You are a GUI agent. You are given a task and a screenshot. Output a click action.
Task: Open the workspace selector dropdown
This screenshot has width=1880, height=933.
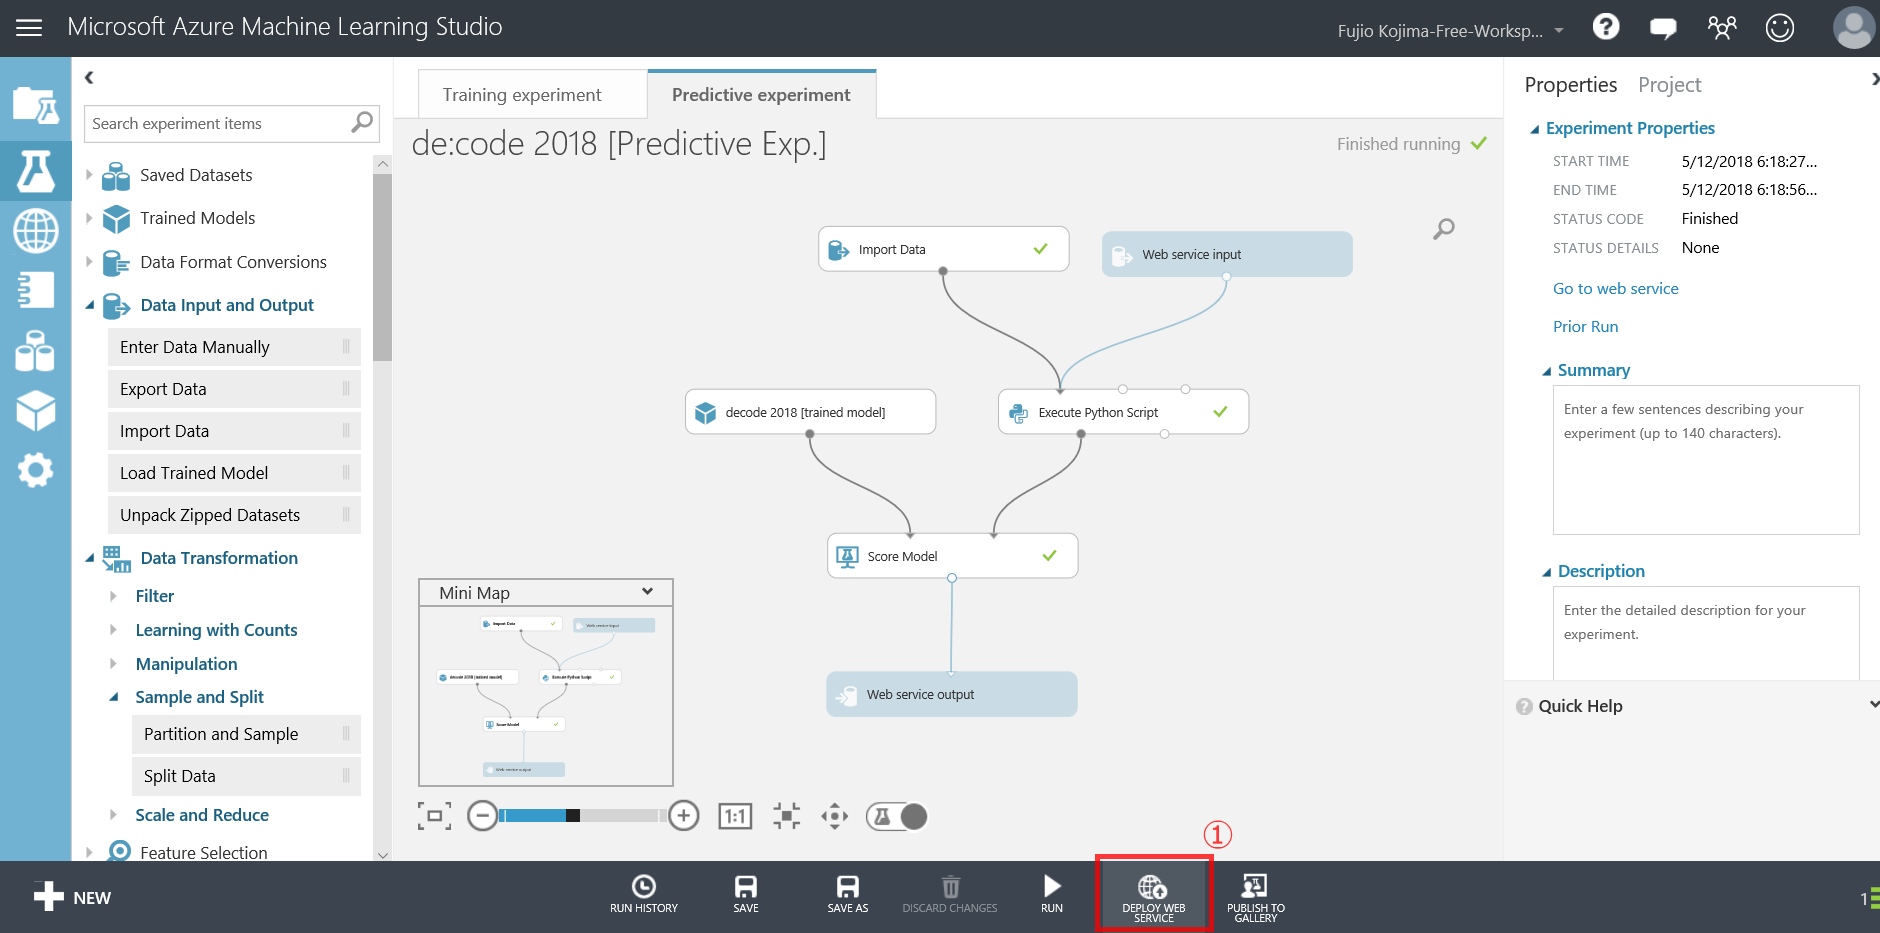[1559, 31]
